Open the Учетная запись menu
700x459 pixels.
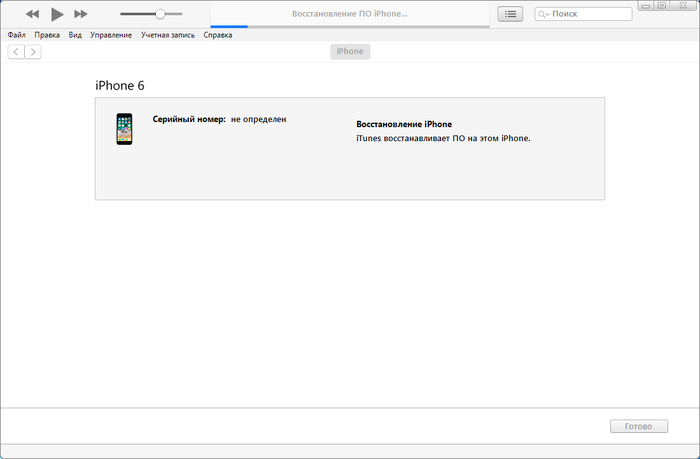(x=167, y=35)
